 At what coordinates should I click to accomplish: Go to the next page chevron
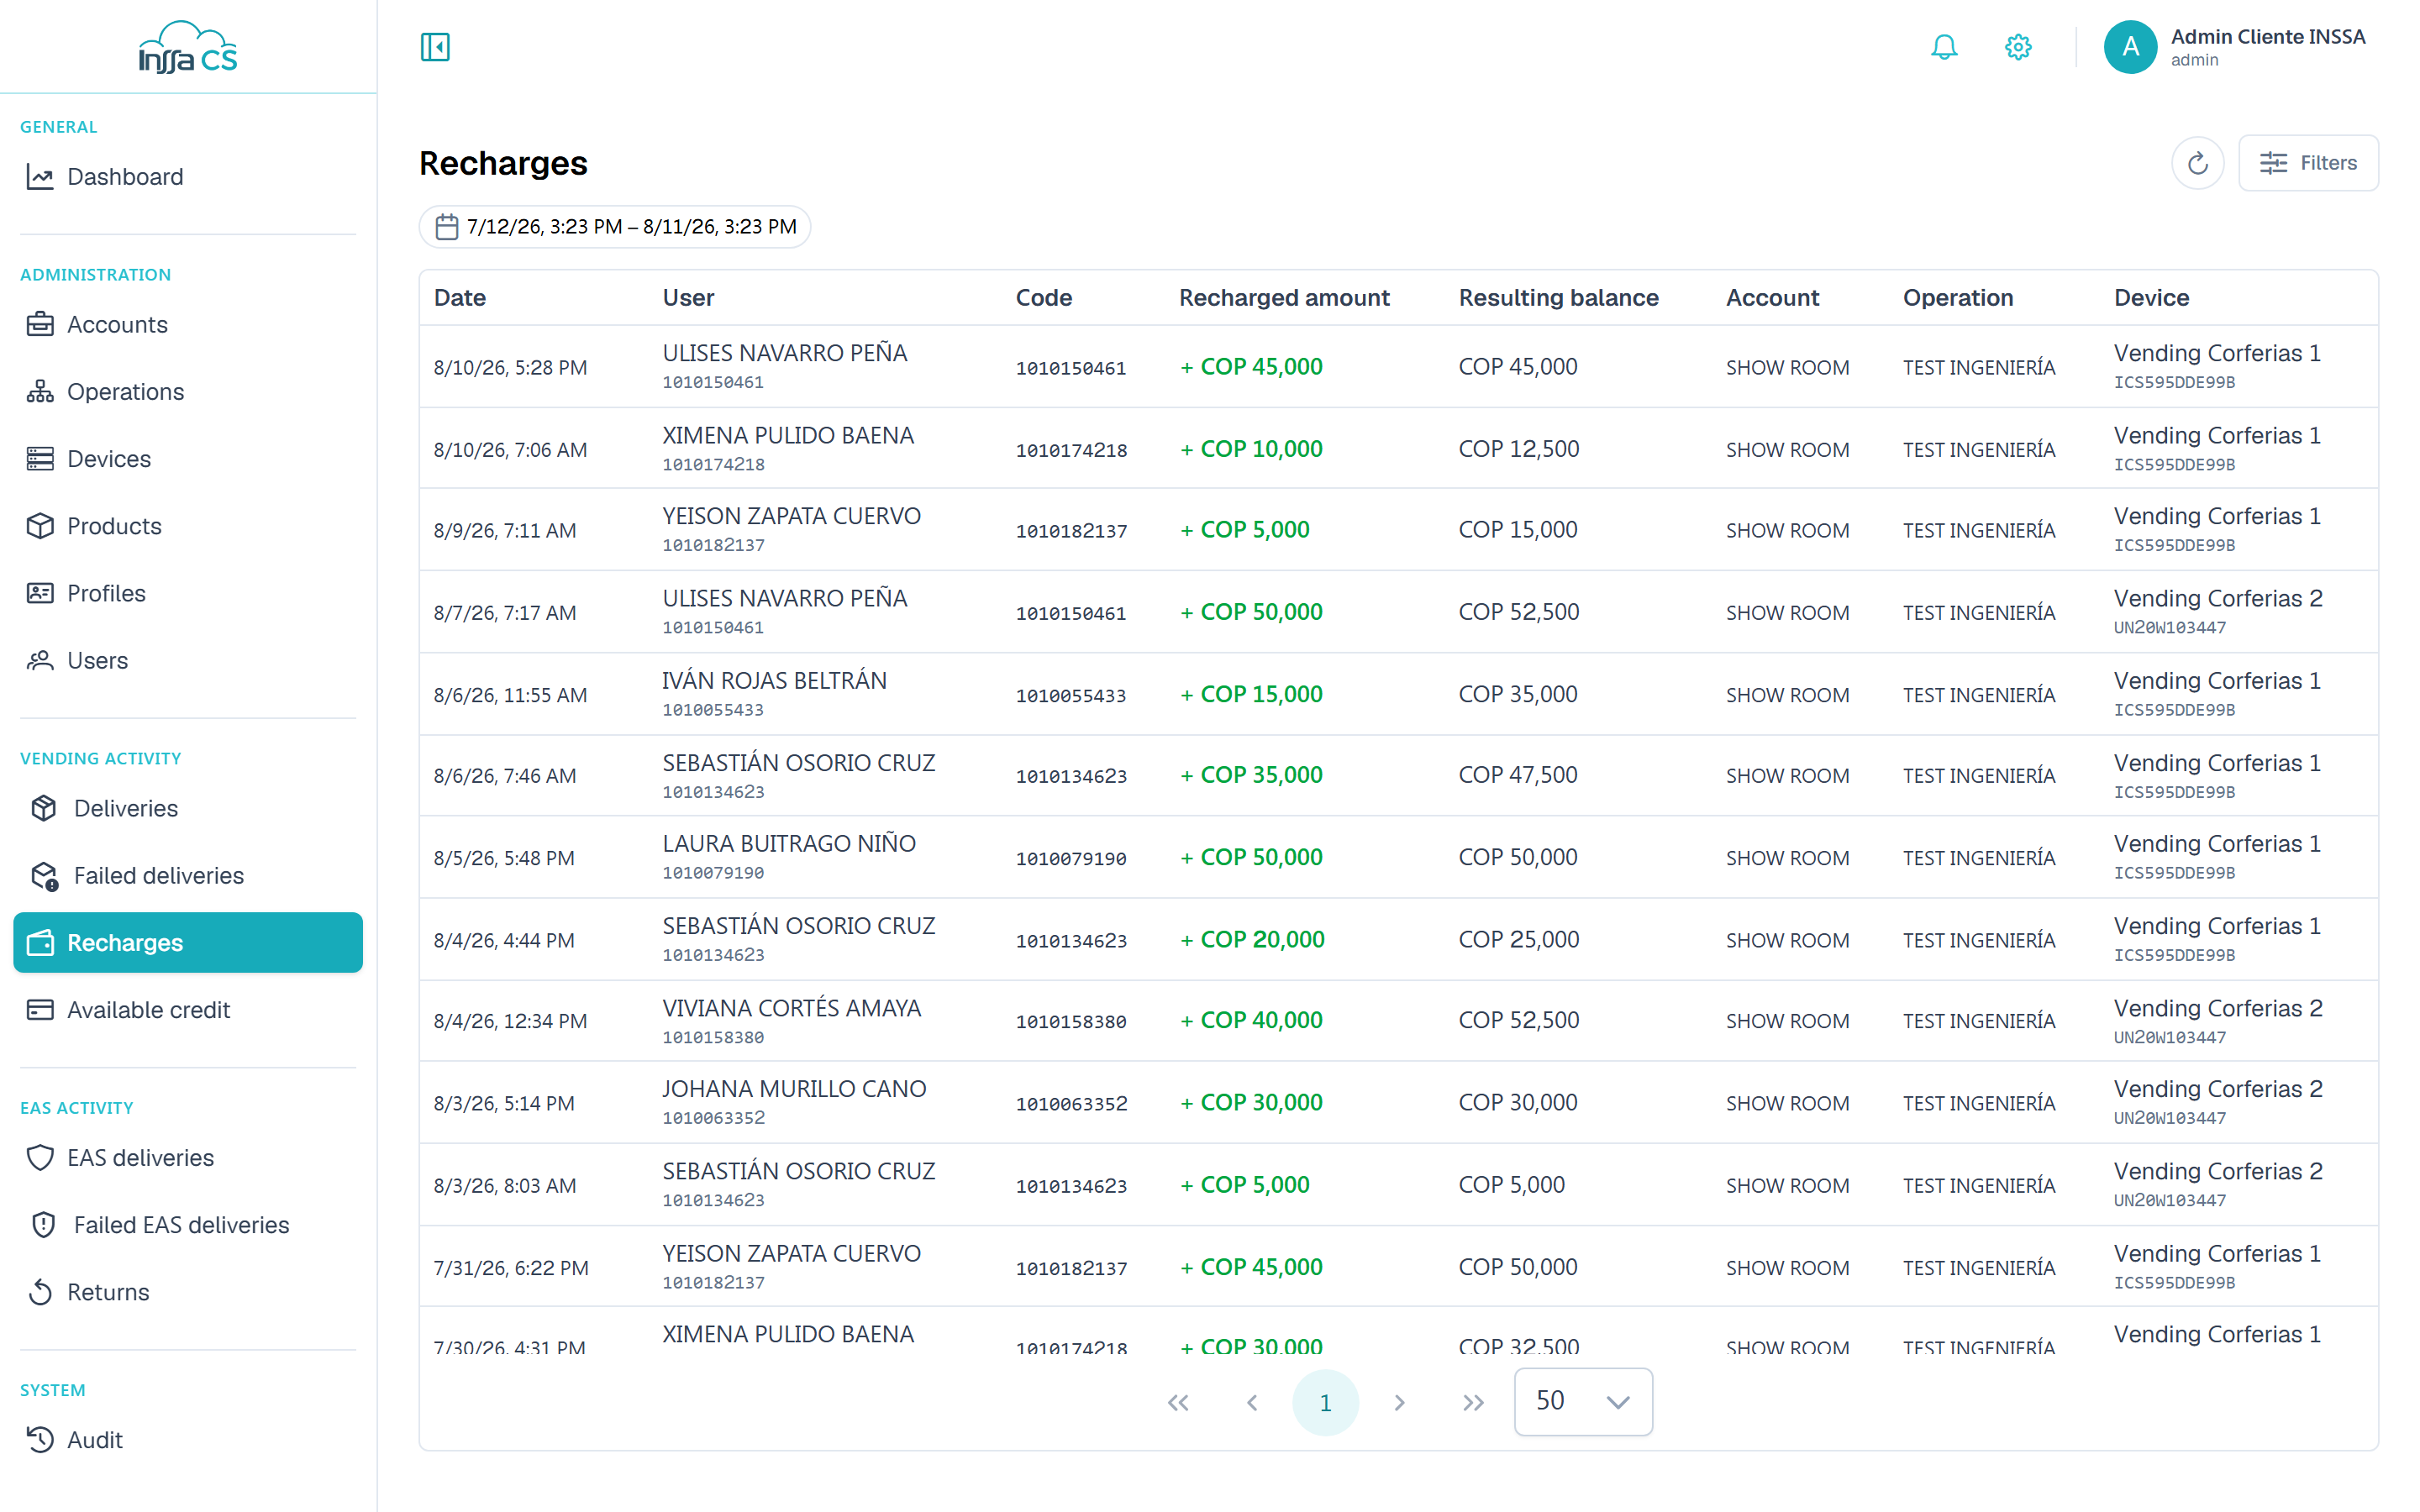(1399, 1402)
